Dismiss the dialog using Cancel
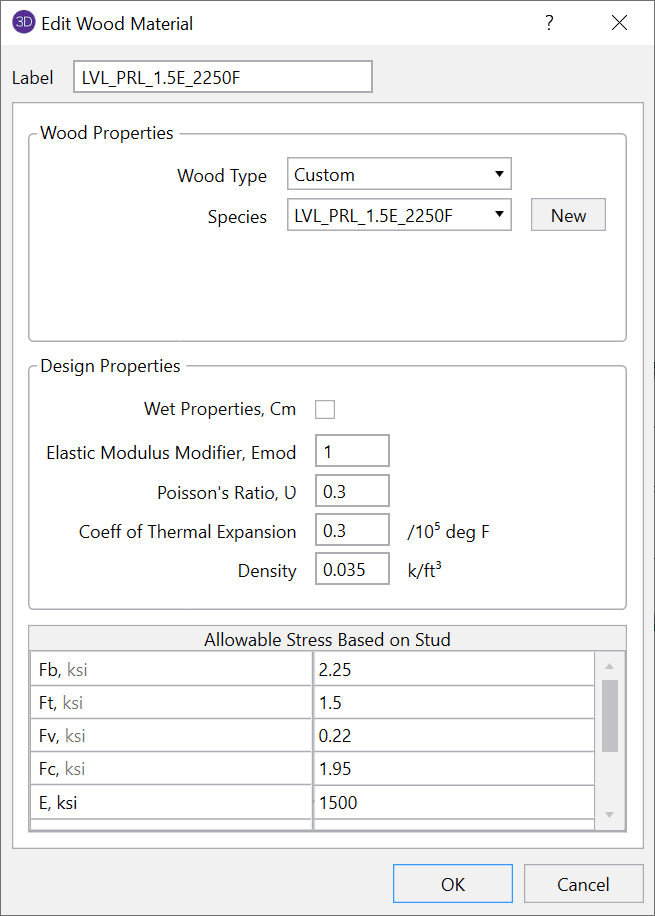655x916 pixels. click(583, 884)
